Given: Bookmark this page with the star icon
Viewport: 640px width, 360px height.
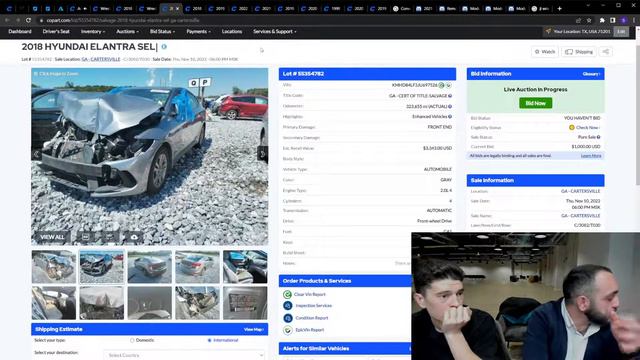Looking at the screenshot, I should pos(589,20).
